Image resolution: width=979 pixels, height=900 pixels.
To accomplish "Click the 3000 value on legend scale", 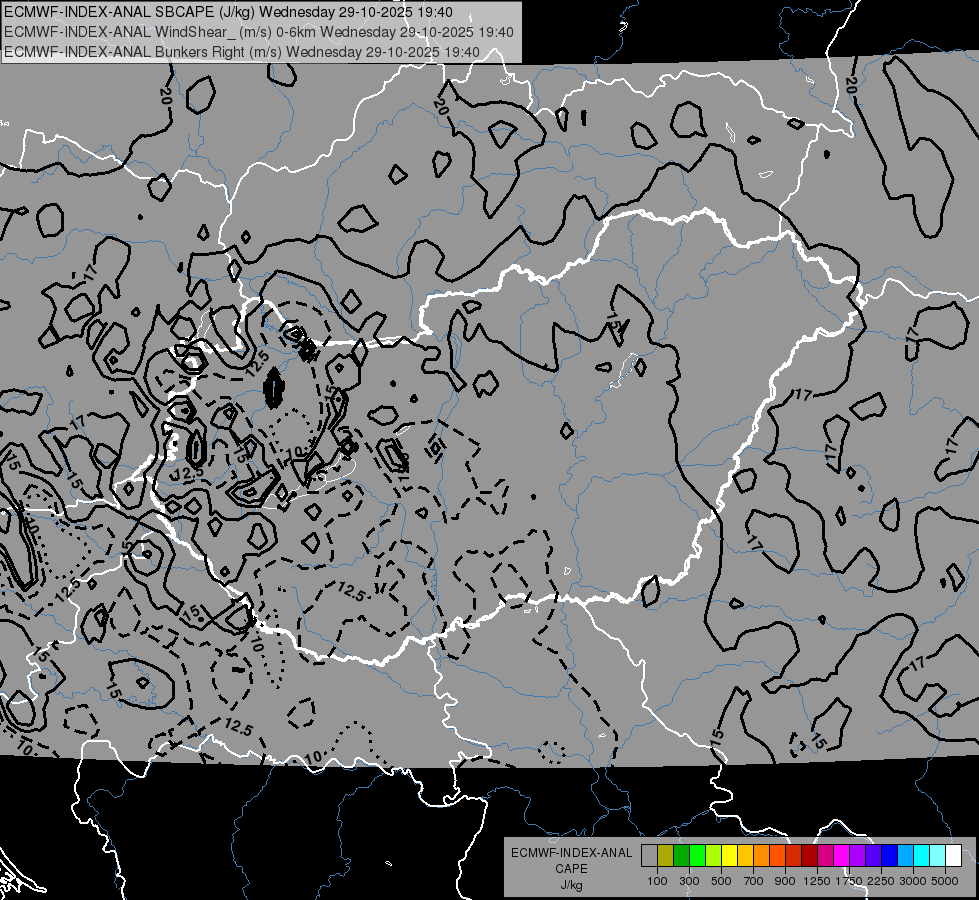I will tap(913, 881).
